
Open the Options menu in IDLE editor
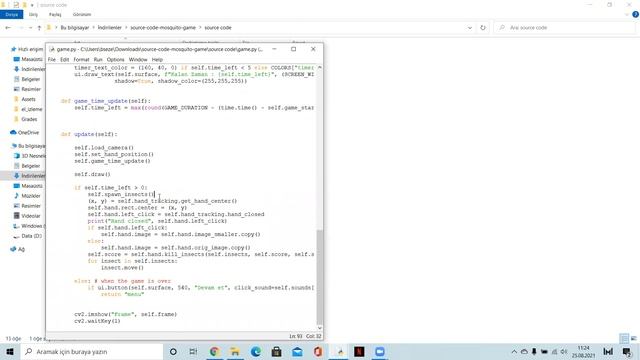click(x=116, y=60)
